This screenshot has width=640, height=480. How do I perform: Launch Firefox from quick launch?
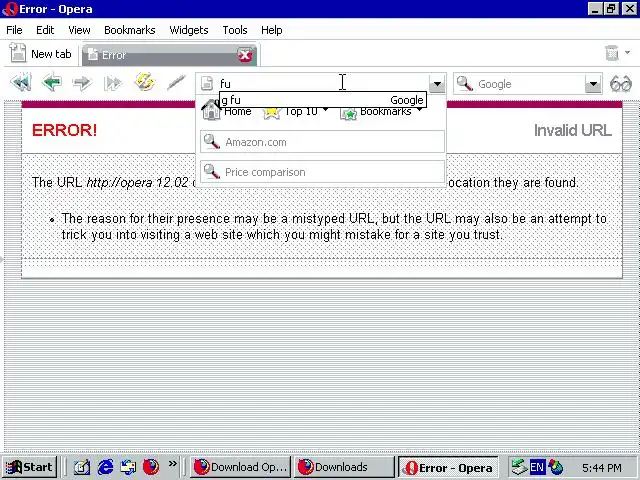[x=151, y=467]
